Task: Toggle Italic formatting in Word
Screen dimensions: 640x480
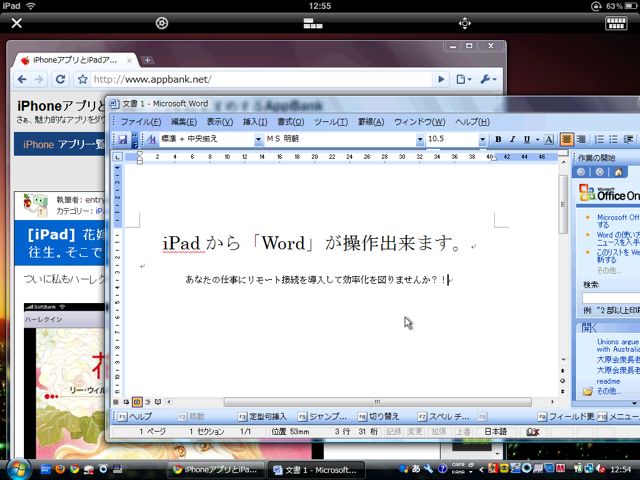Action: 513,140
